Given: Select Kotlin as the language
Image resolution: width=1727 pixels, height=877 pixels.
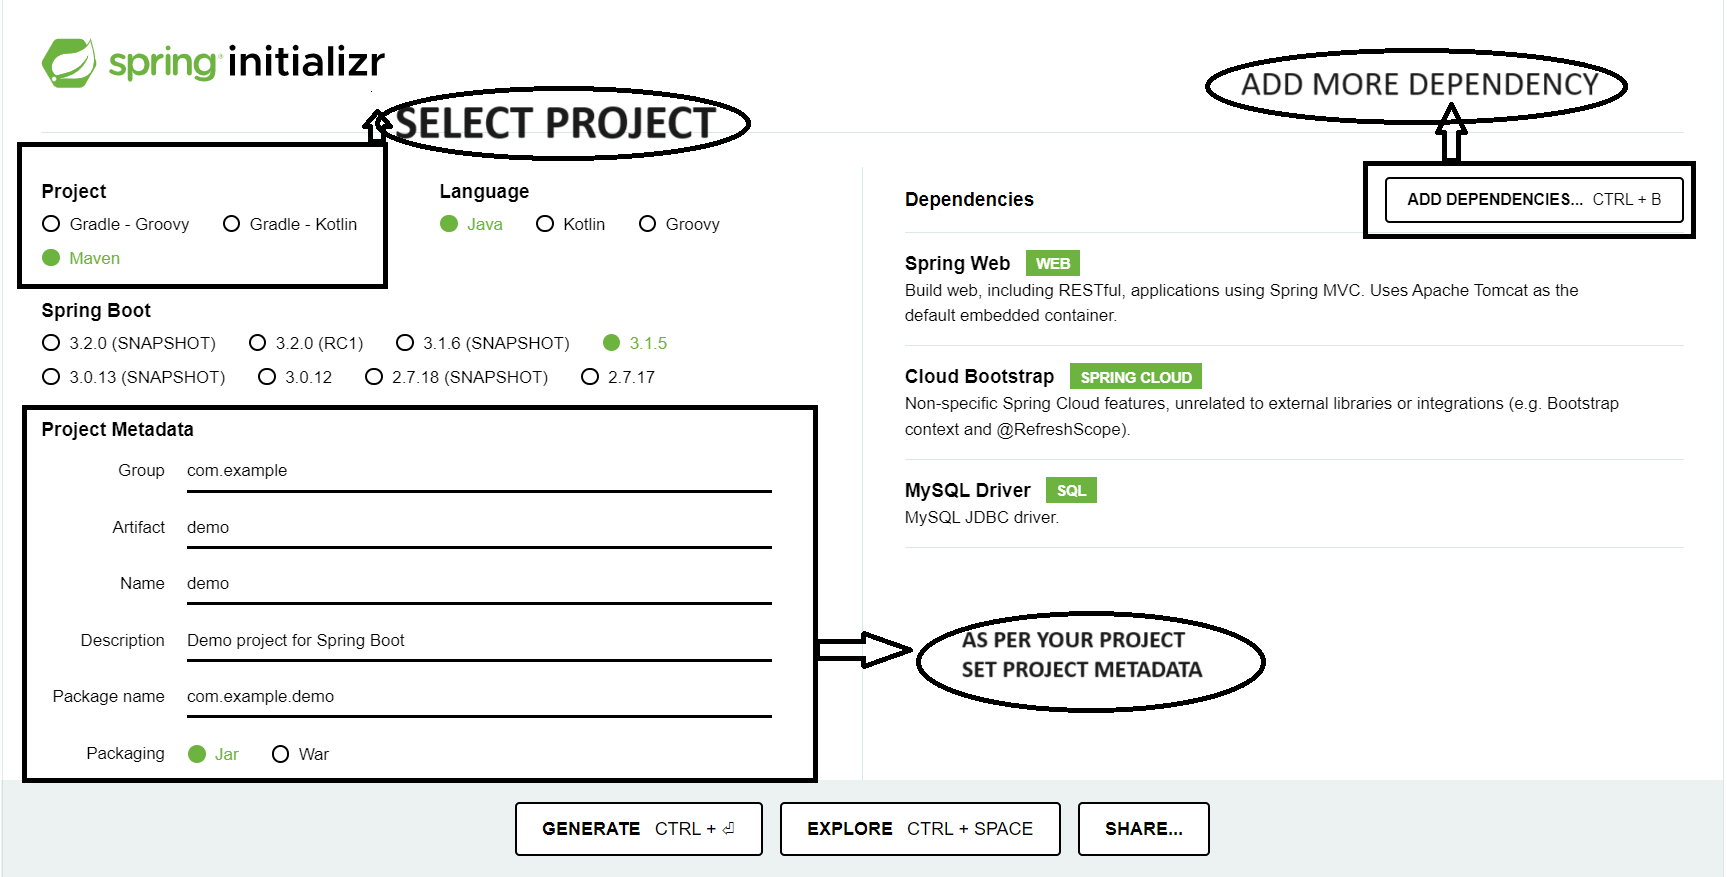Looking at the screenshot, I should pyautogui.click(x=545, y=224).
